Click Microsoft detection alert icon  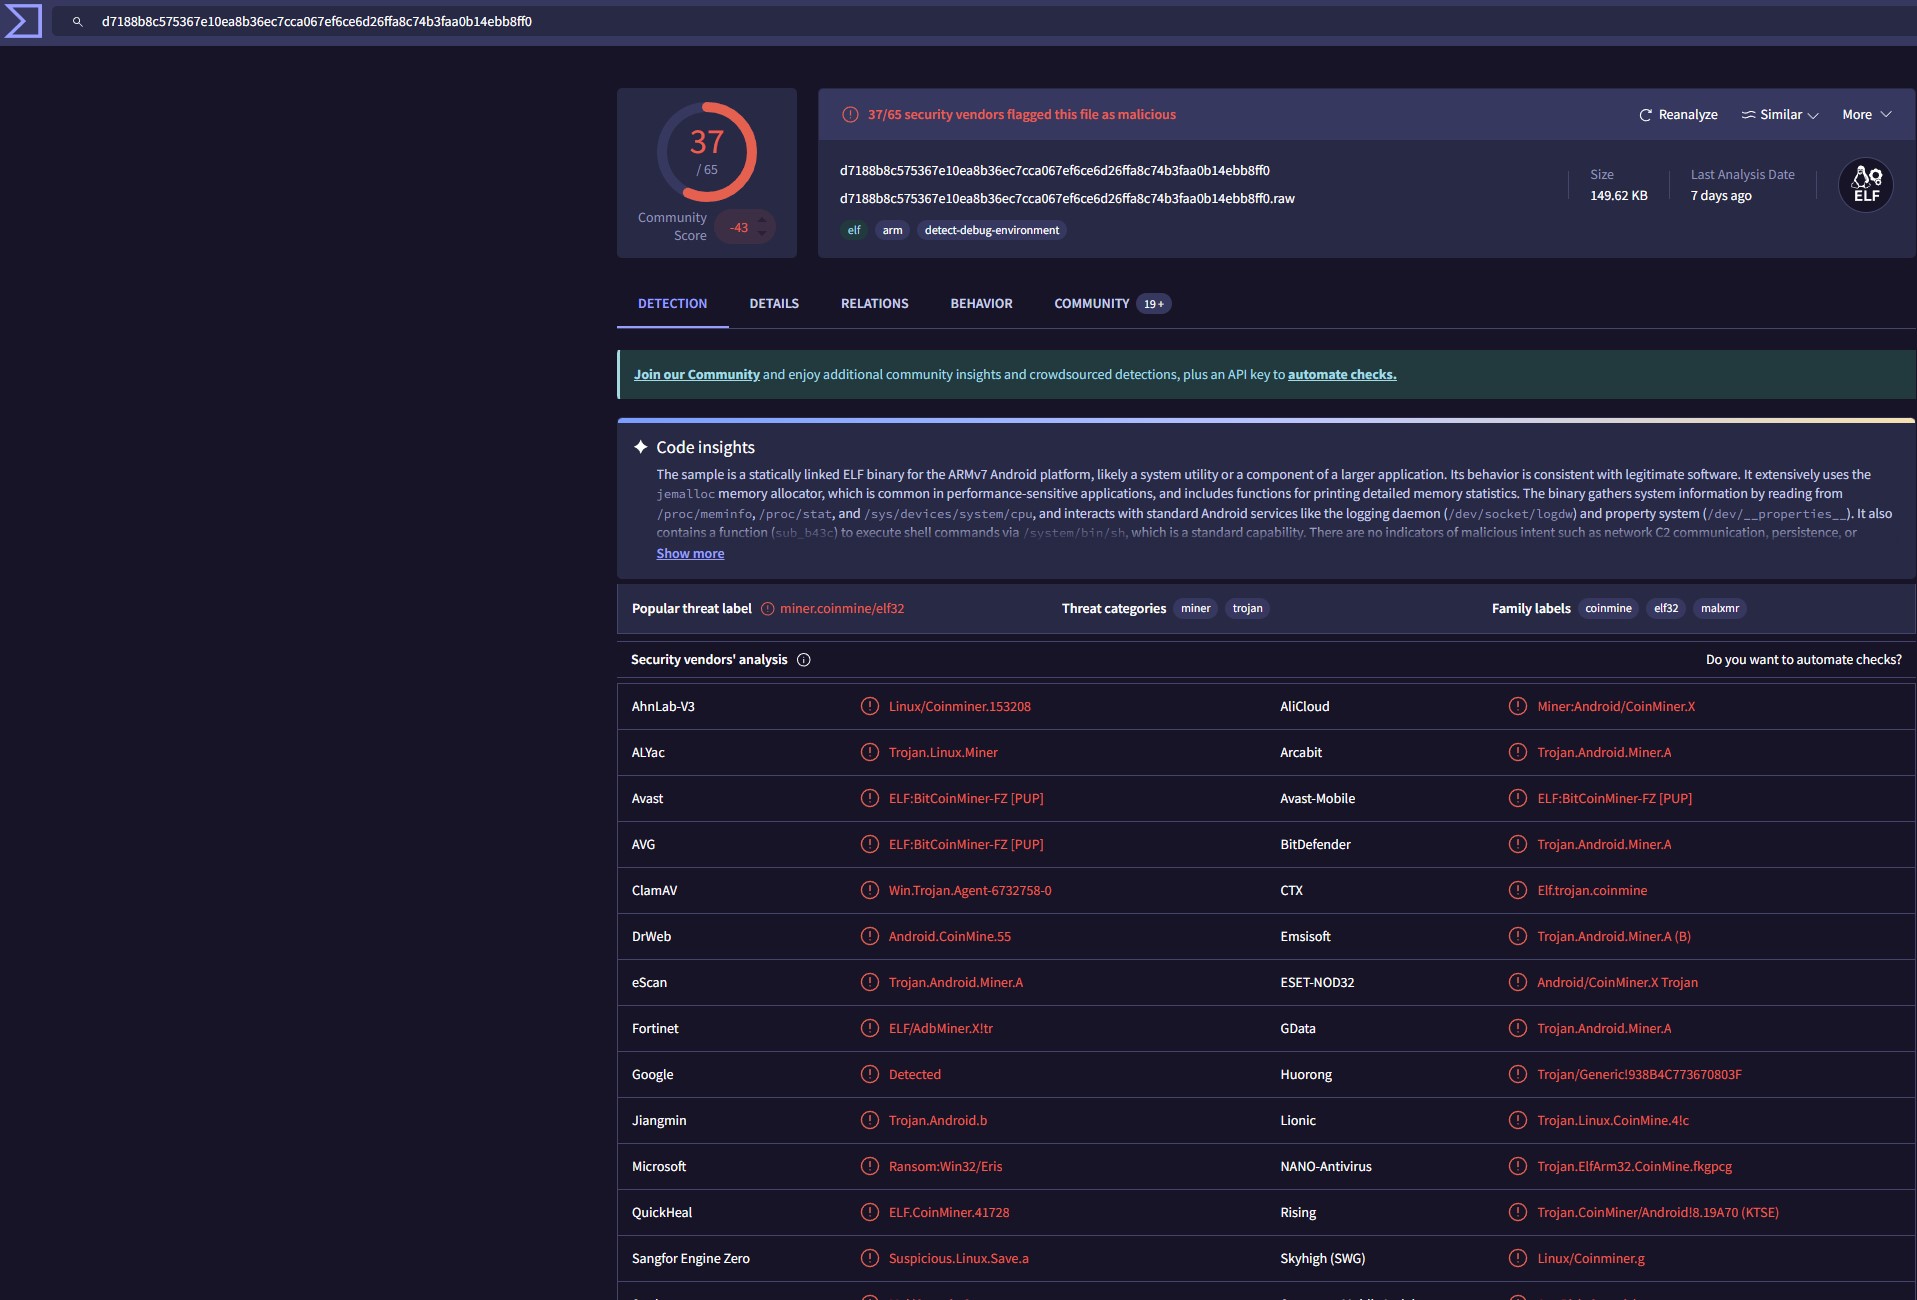coord(870,1166)
